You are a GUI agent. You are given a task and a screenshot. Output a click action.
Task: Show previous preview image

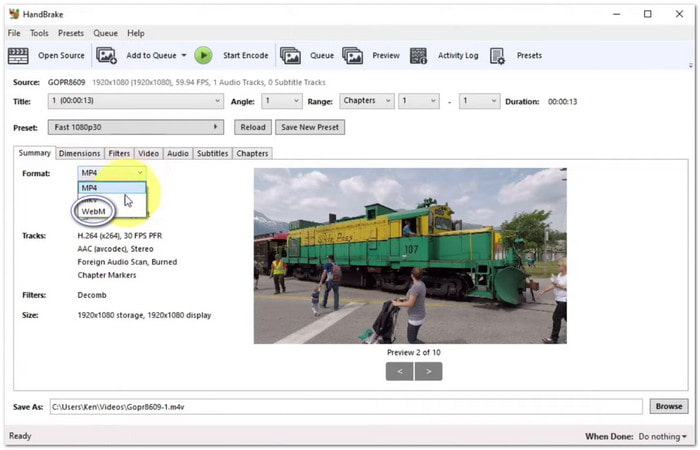click(400, 371)
